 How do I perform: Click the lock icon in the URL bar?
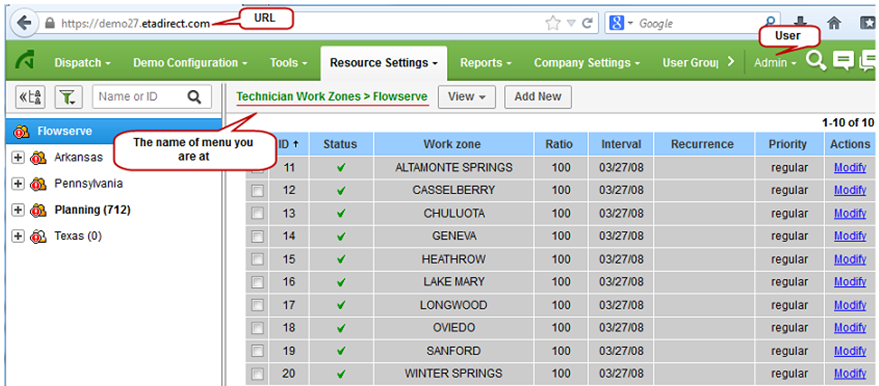click(x=50, y=24)
